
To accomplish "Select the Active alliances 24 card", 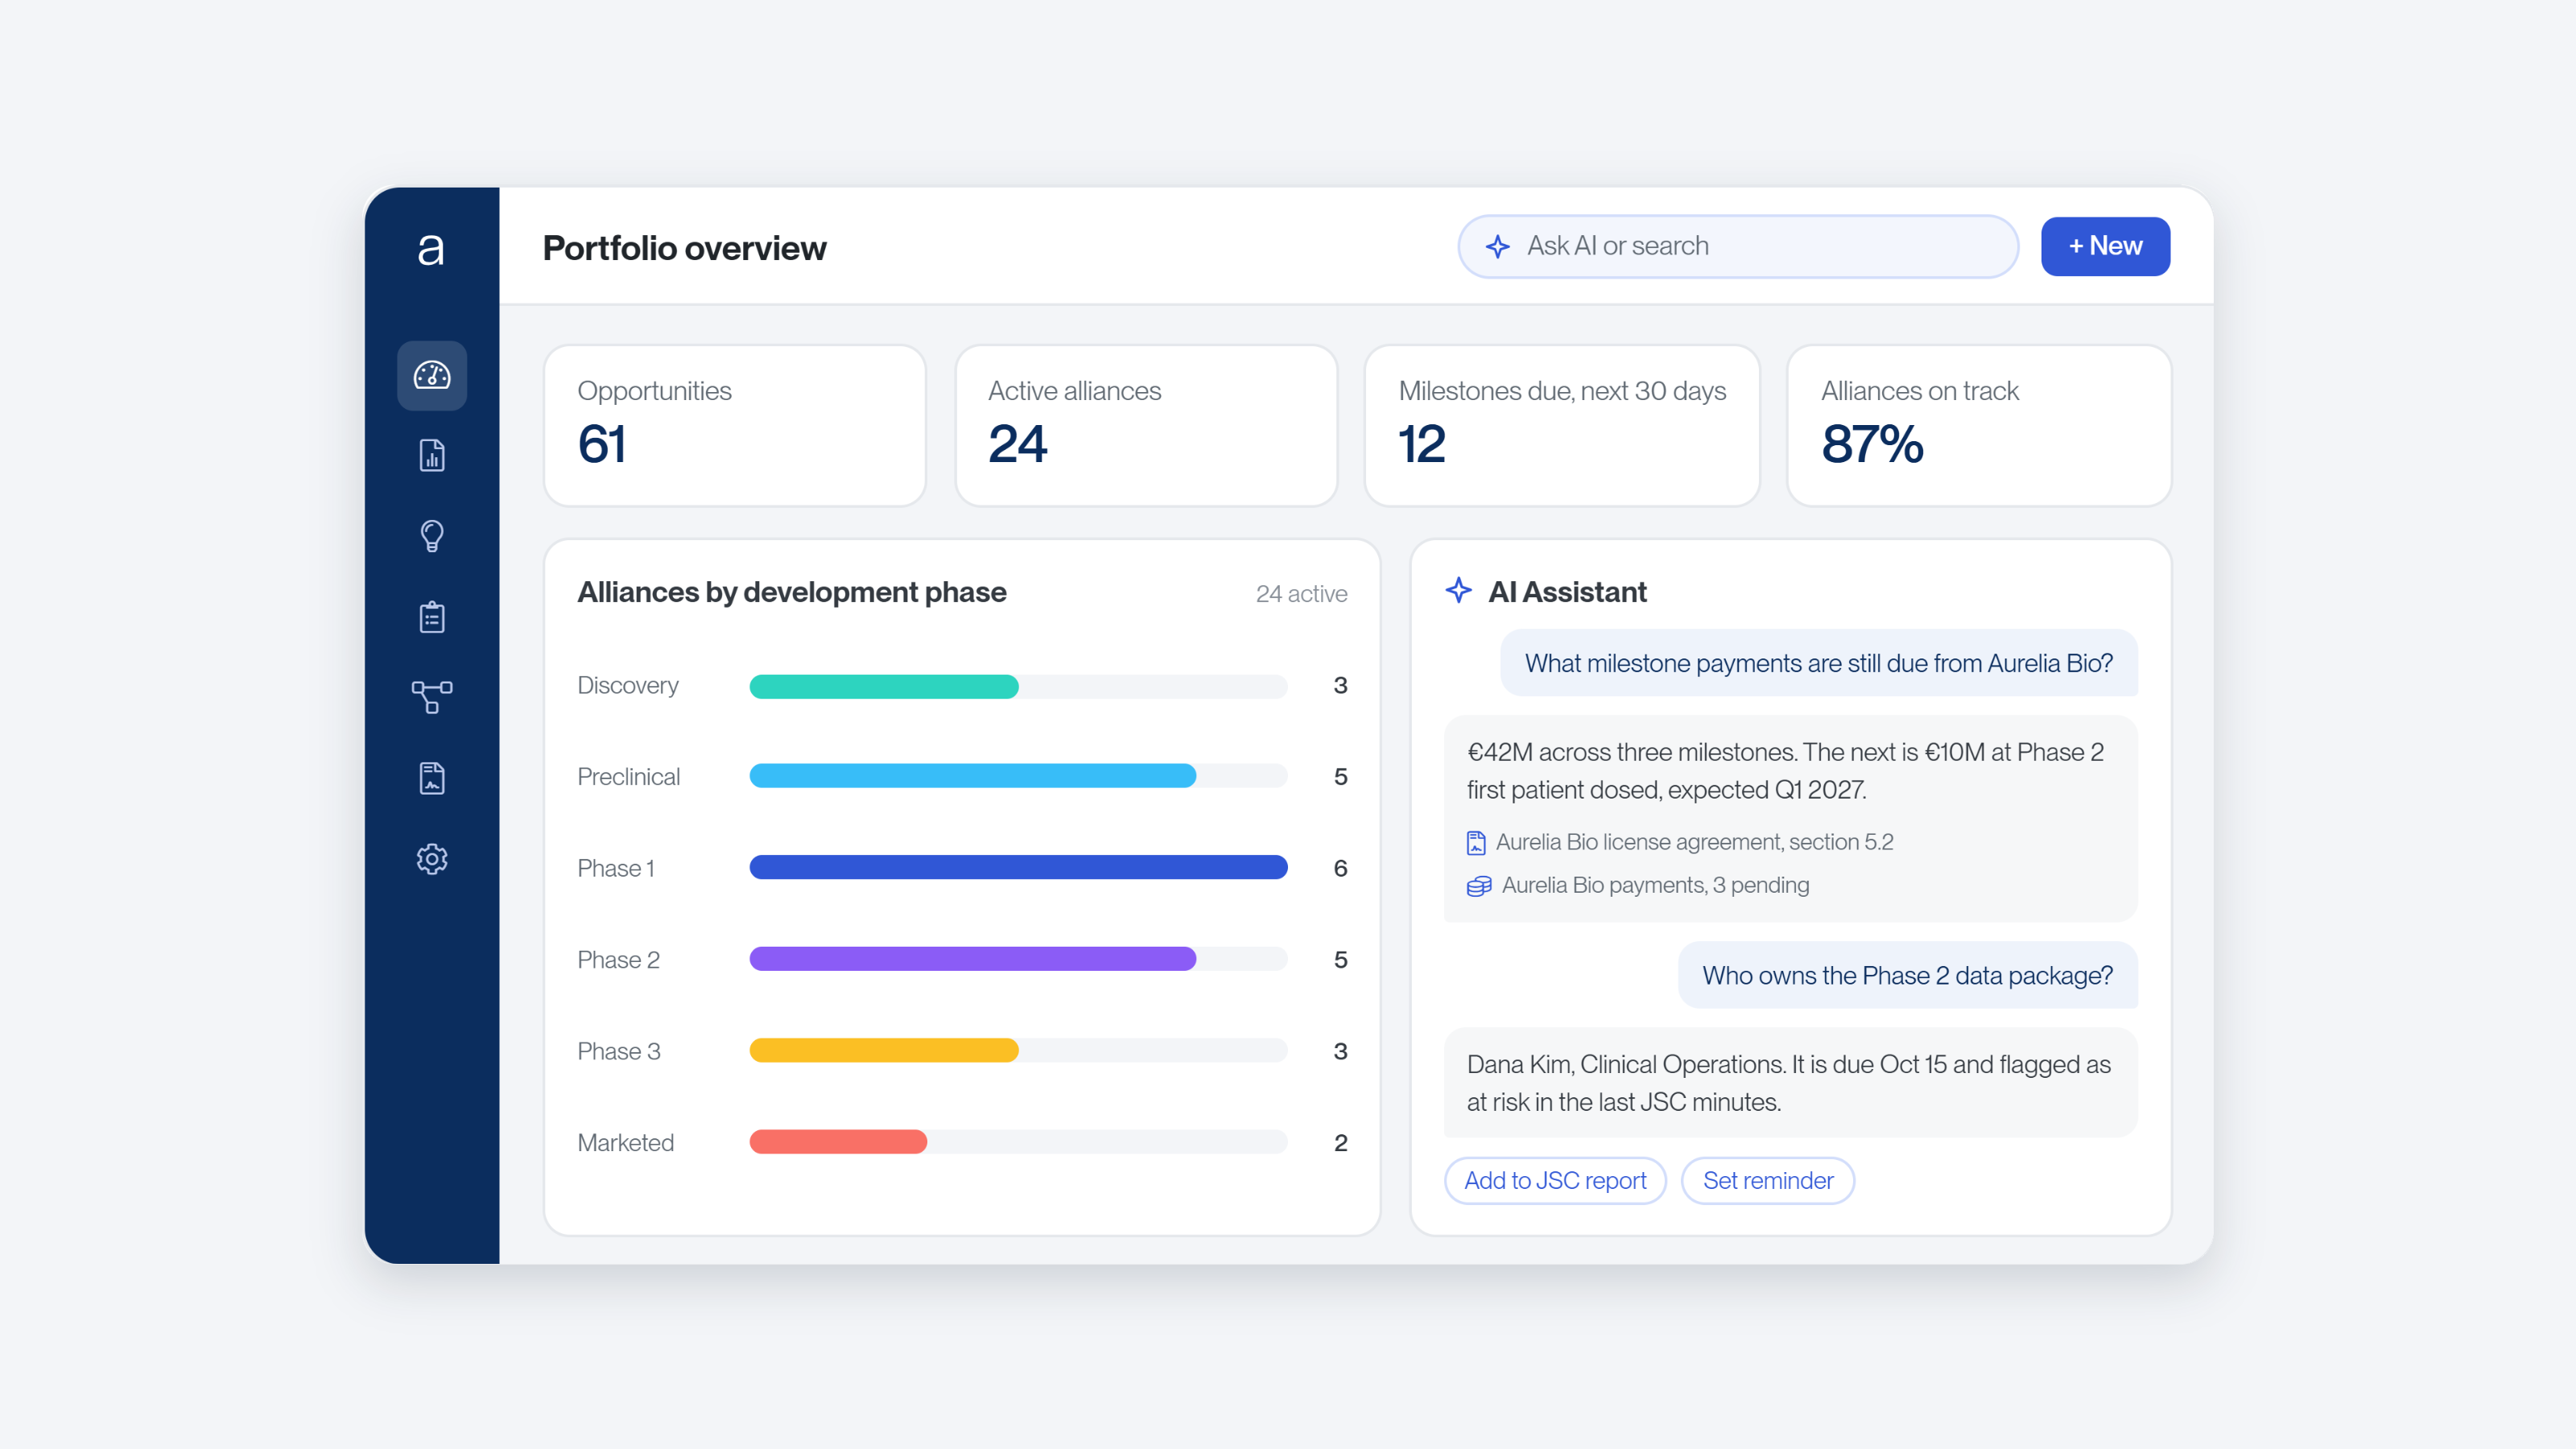I will click(1146, 426).
